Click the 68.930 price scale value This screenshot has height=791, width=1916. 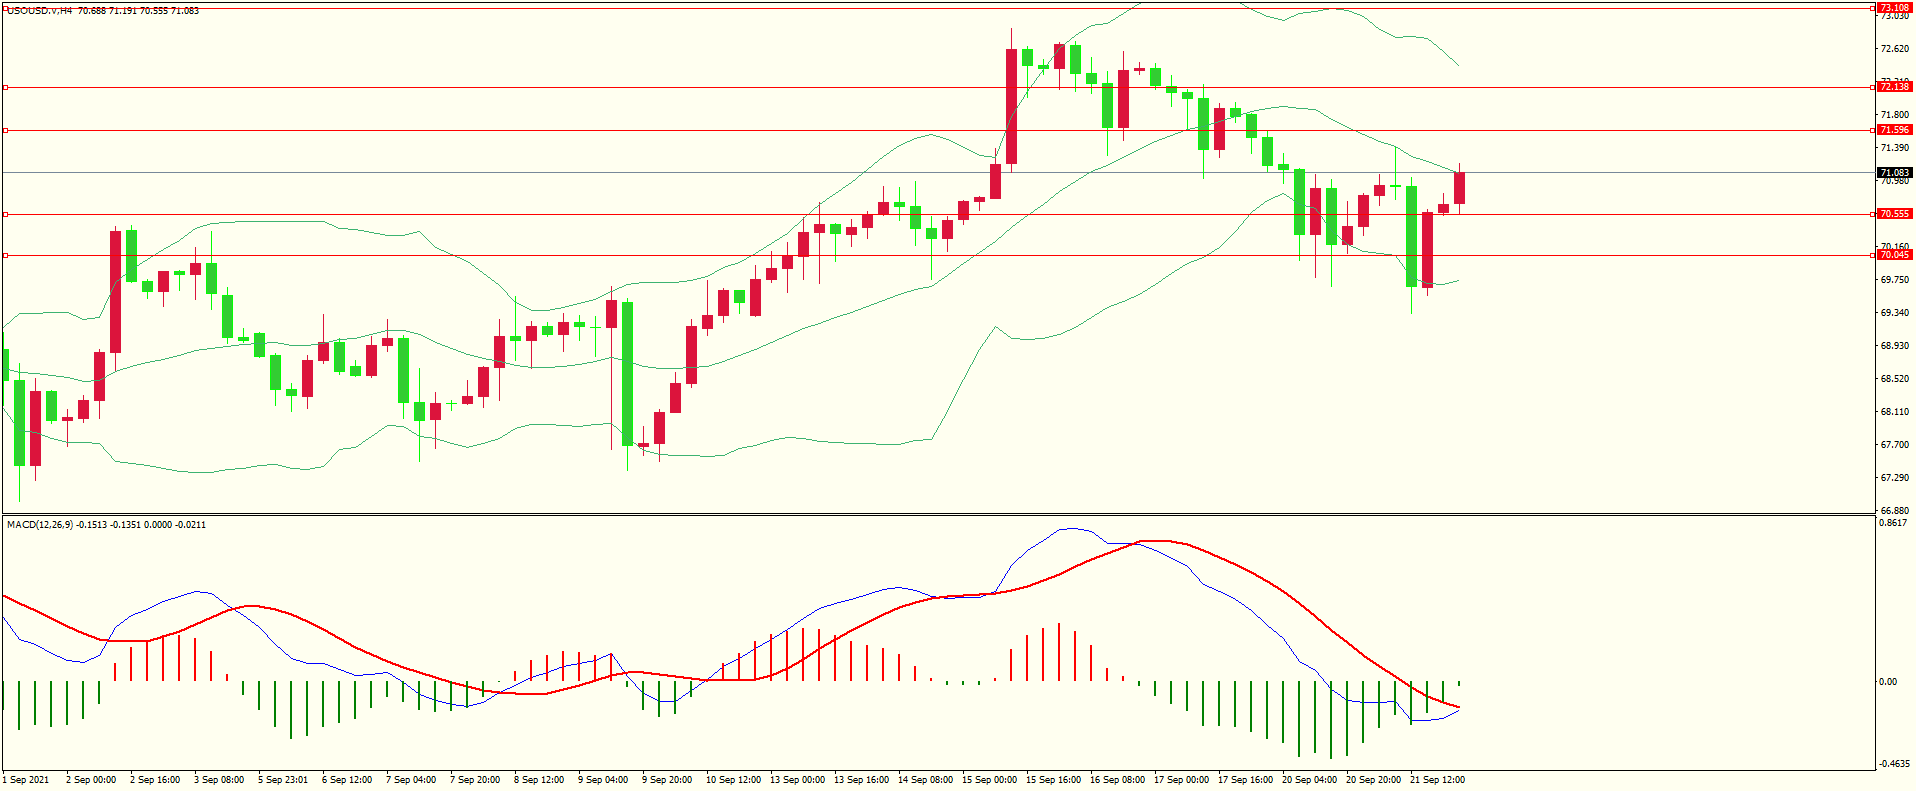pyautogui.click(x=1894, y=346)
